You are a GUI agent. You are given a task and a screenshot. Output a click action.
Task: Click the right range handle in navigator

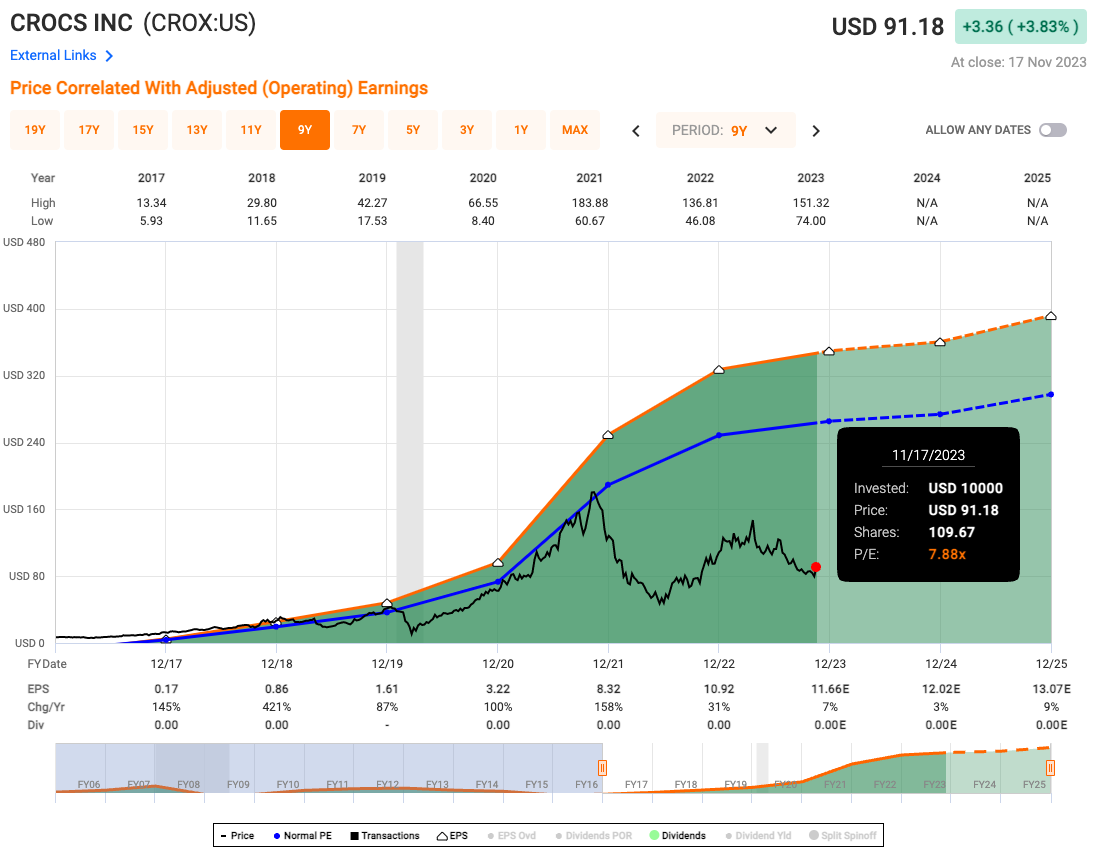pos(1050,768)
